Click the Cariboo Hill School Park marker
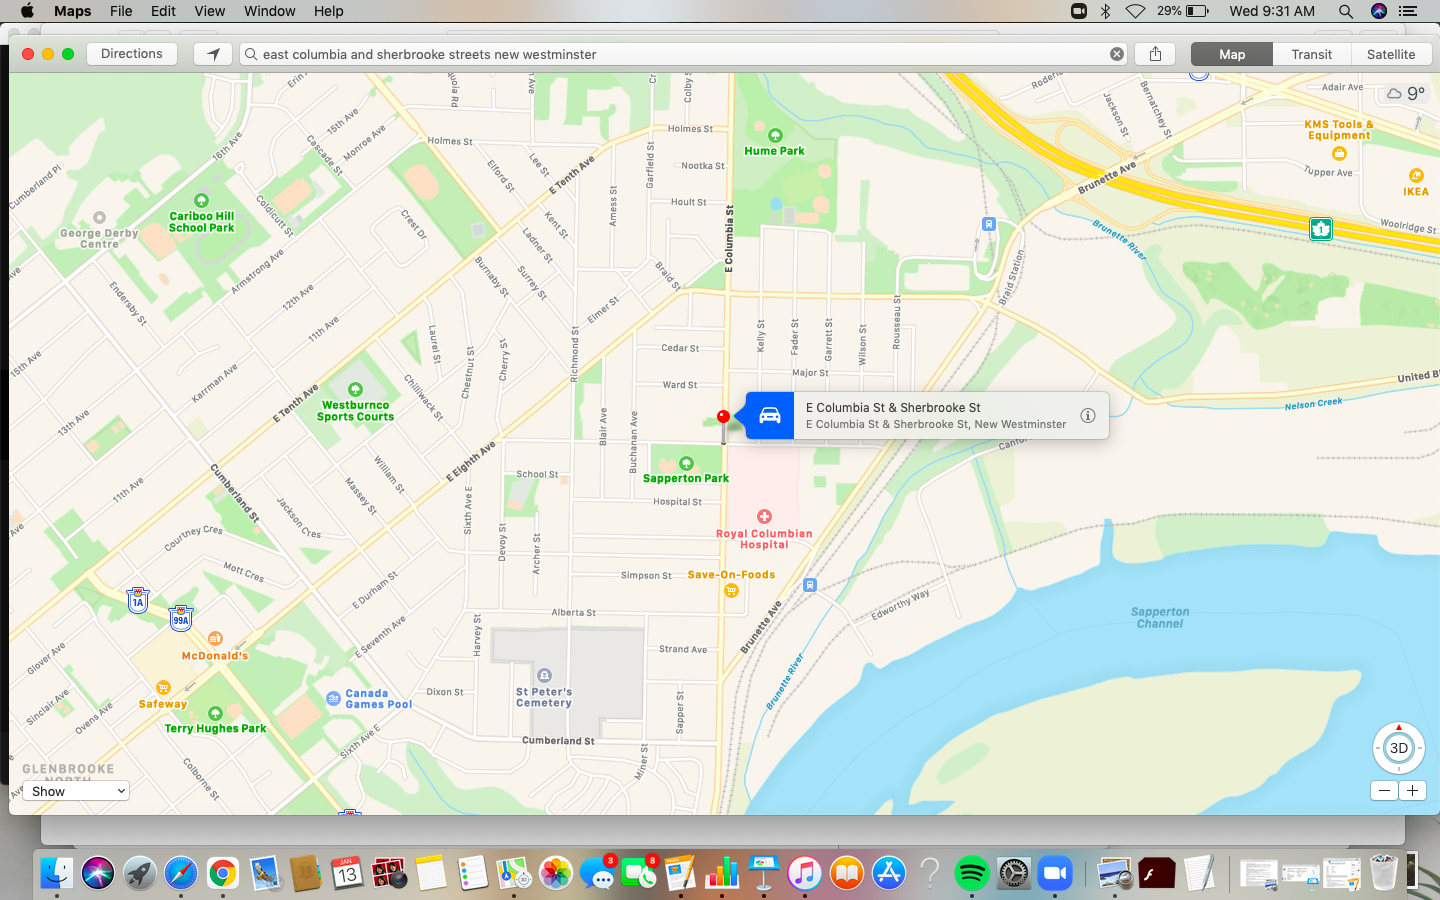 [x=201, y=200]
